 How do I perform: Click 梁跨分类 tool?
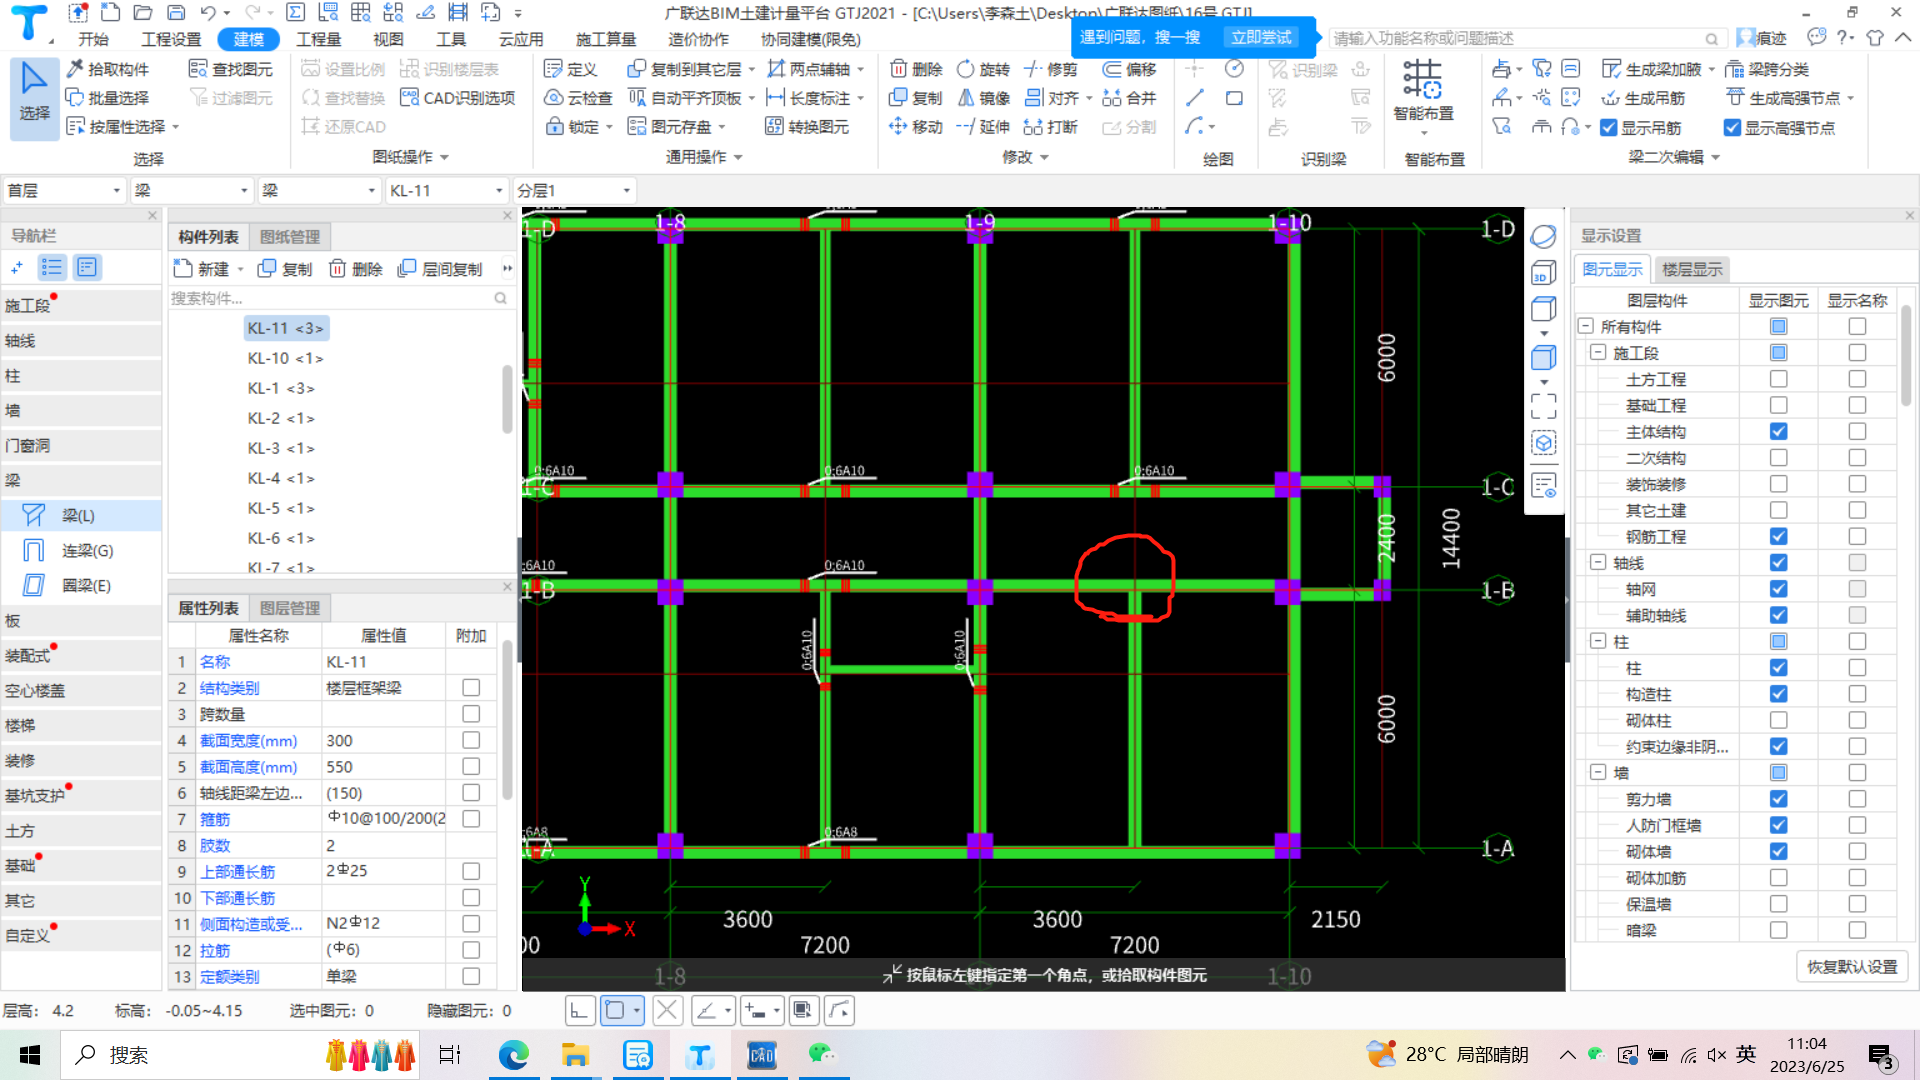pos(1768,69)
